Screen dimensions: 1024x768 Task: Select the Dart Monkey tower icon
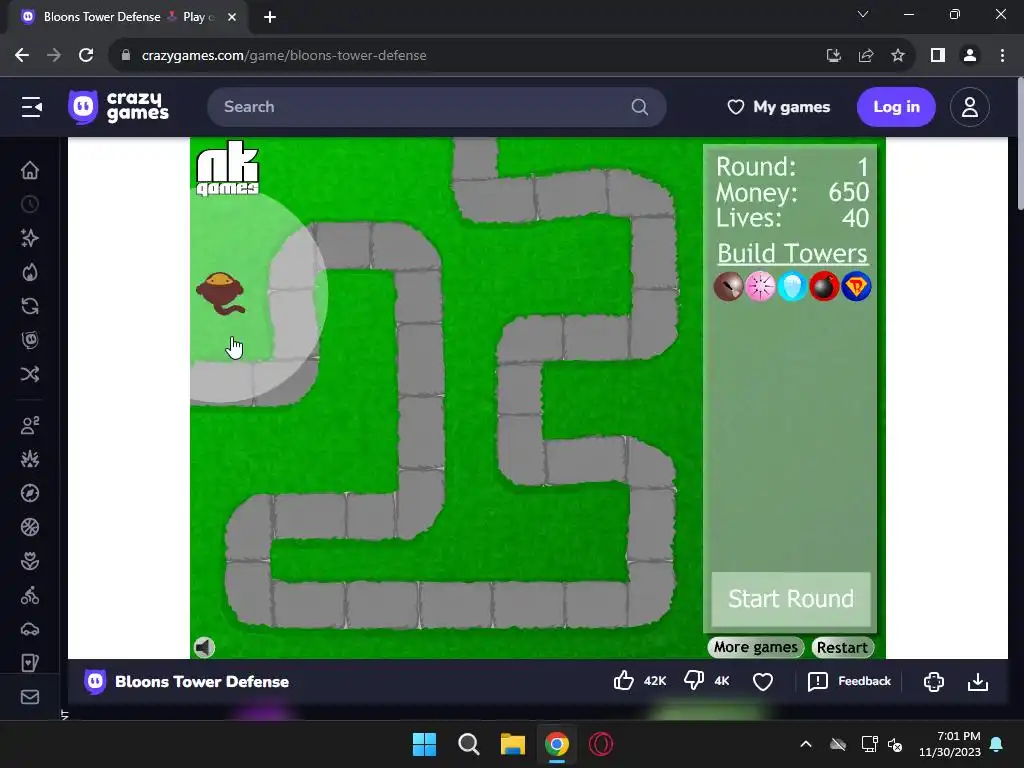[x=728, y=286]
